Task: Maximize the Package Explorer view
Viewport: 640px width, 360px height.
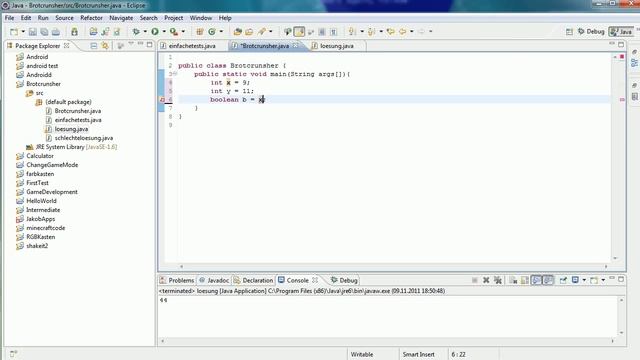Action: coord(150,44)
